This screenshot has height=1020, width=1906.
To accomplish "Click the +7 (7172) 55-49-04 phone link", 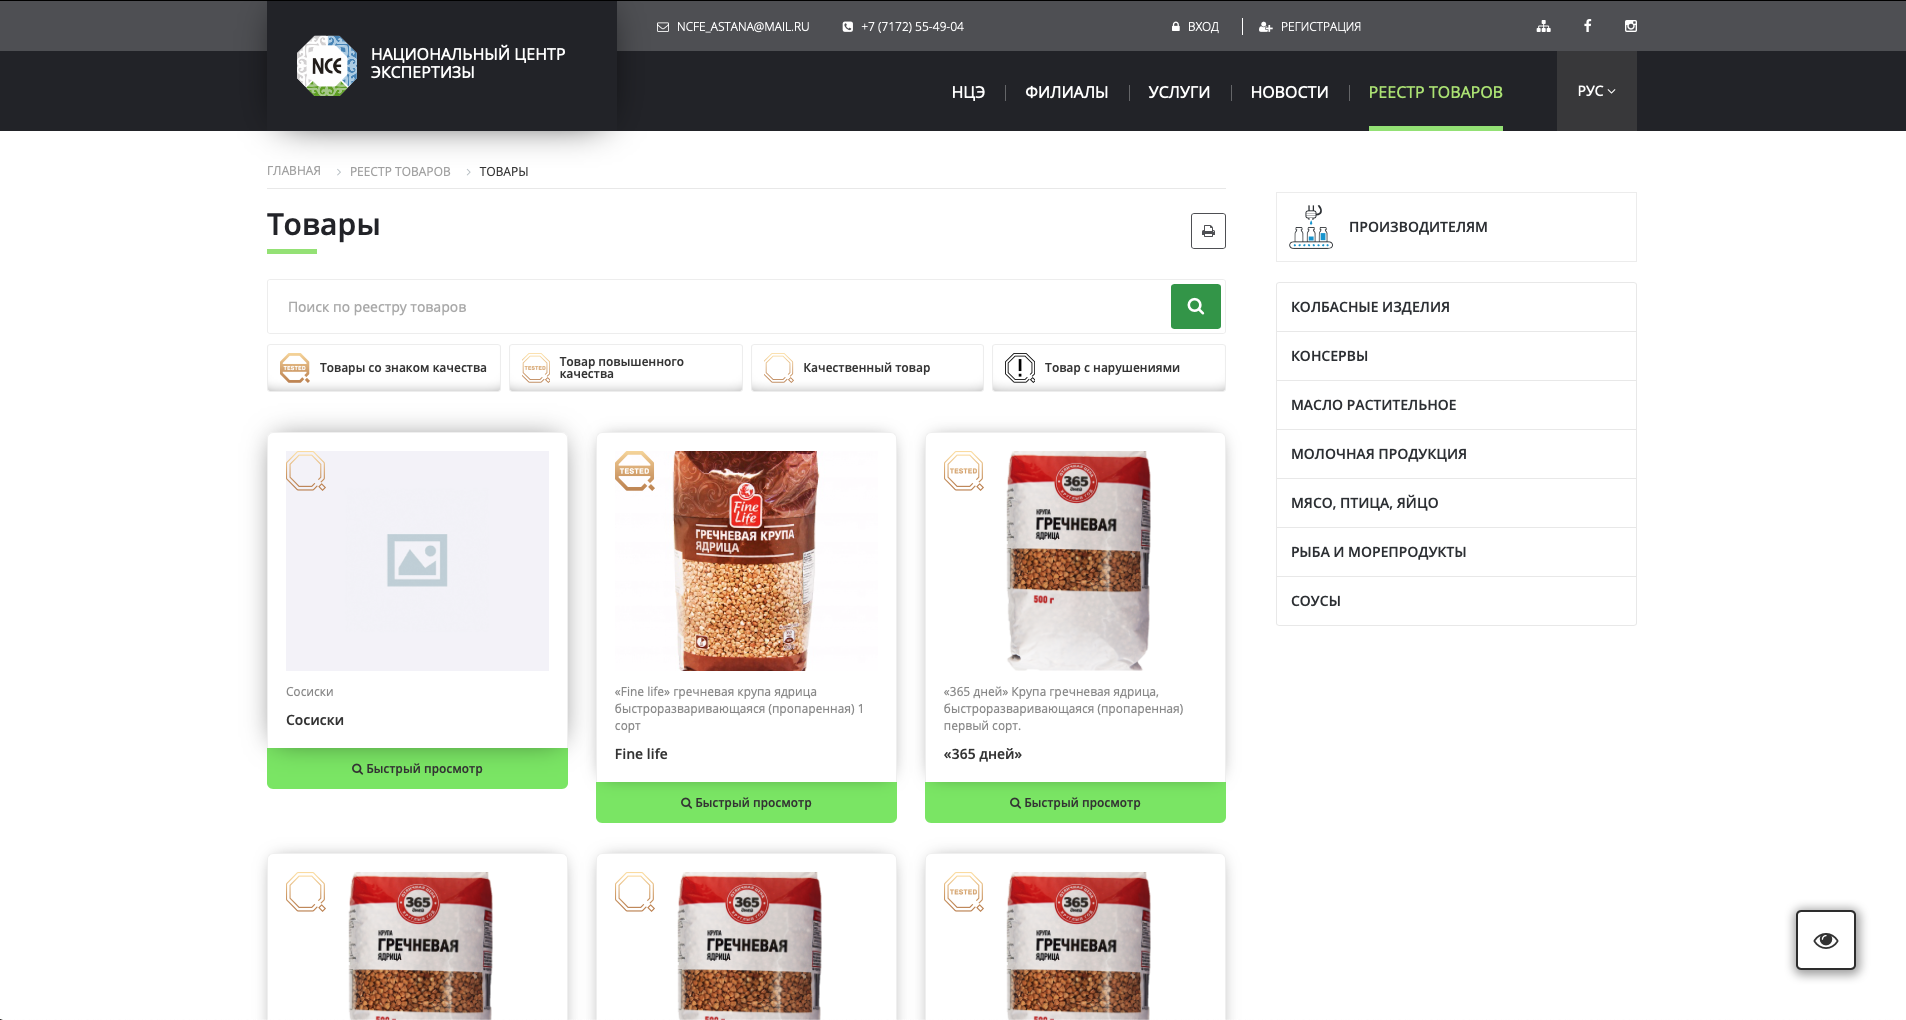I will click(x=912, y=27).
